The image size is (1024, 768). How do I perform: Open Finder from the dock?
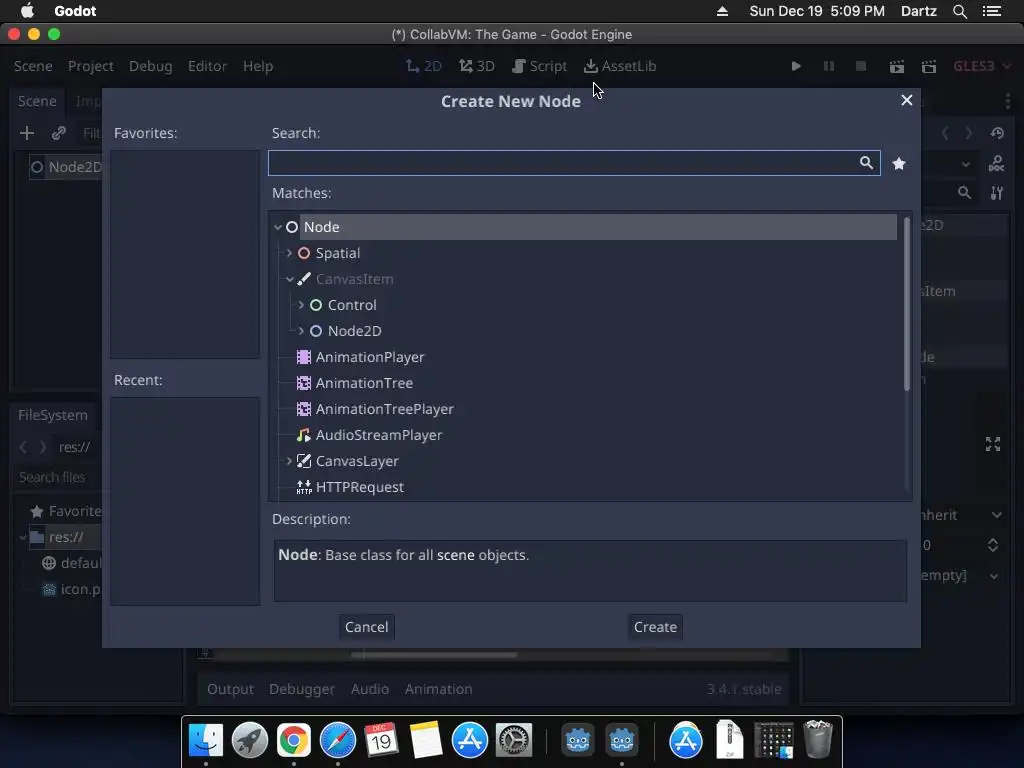(206, 741)
